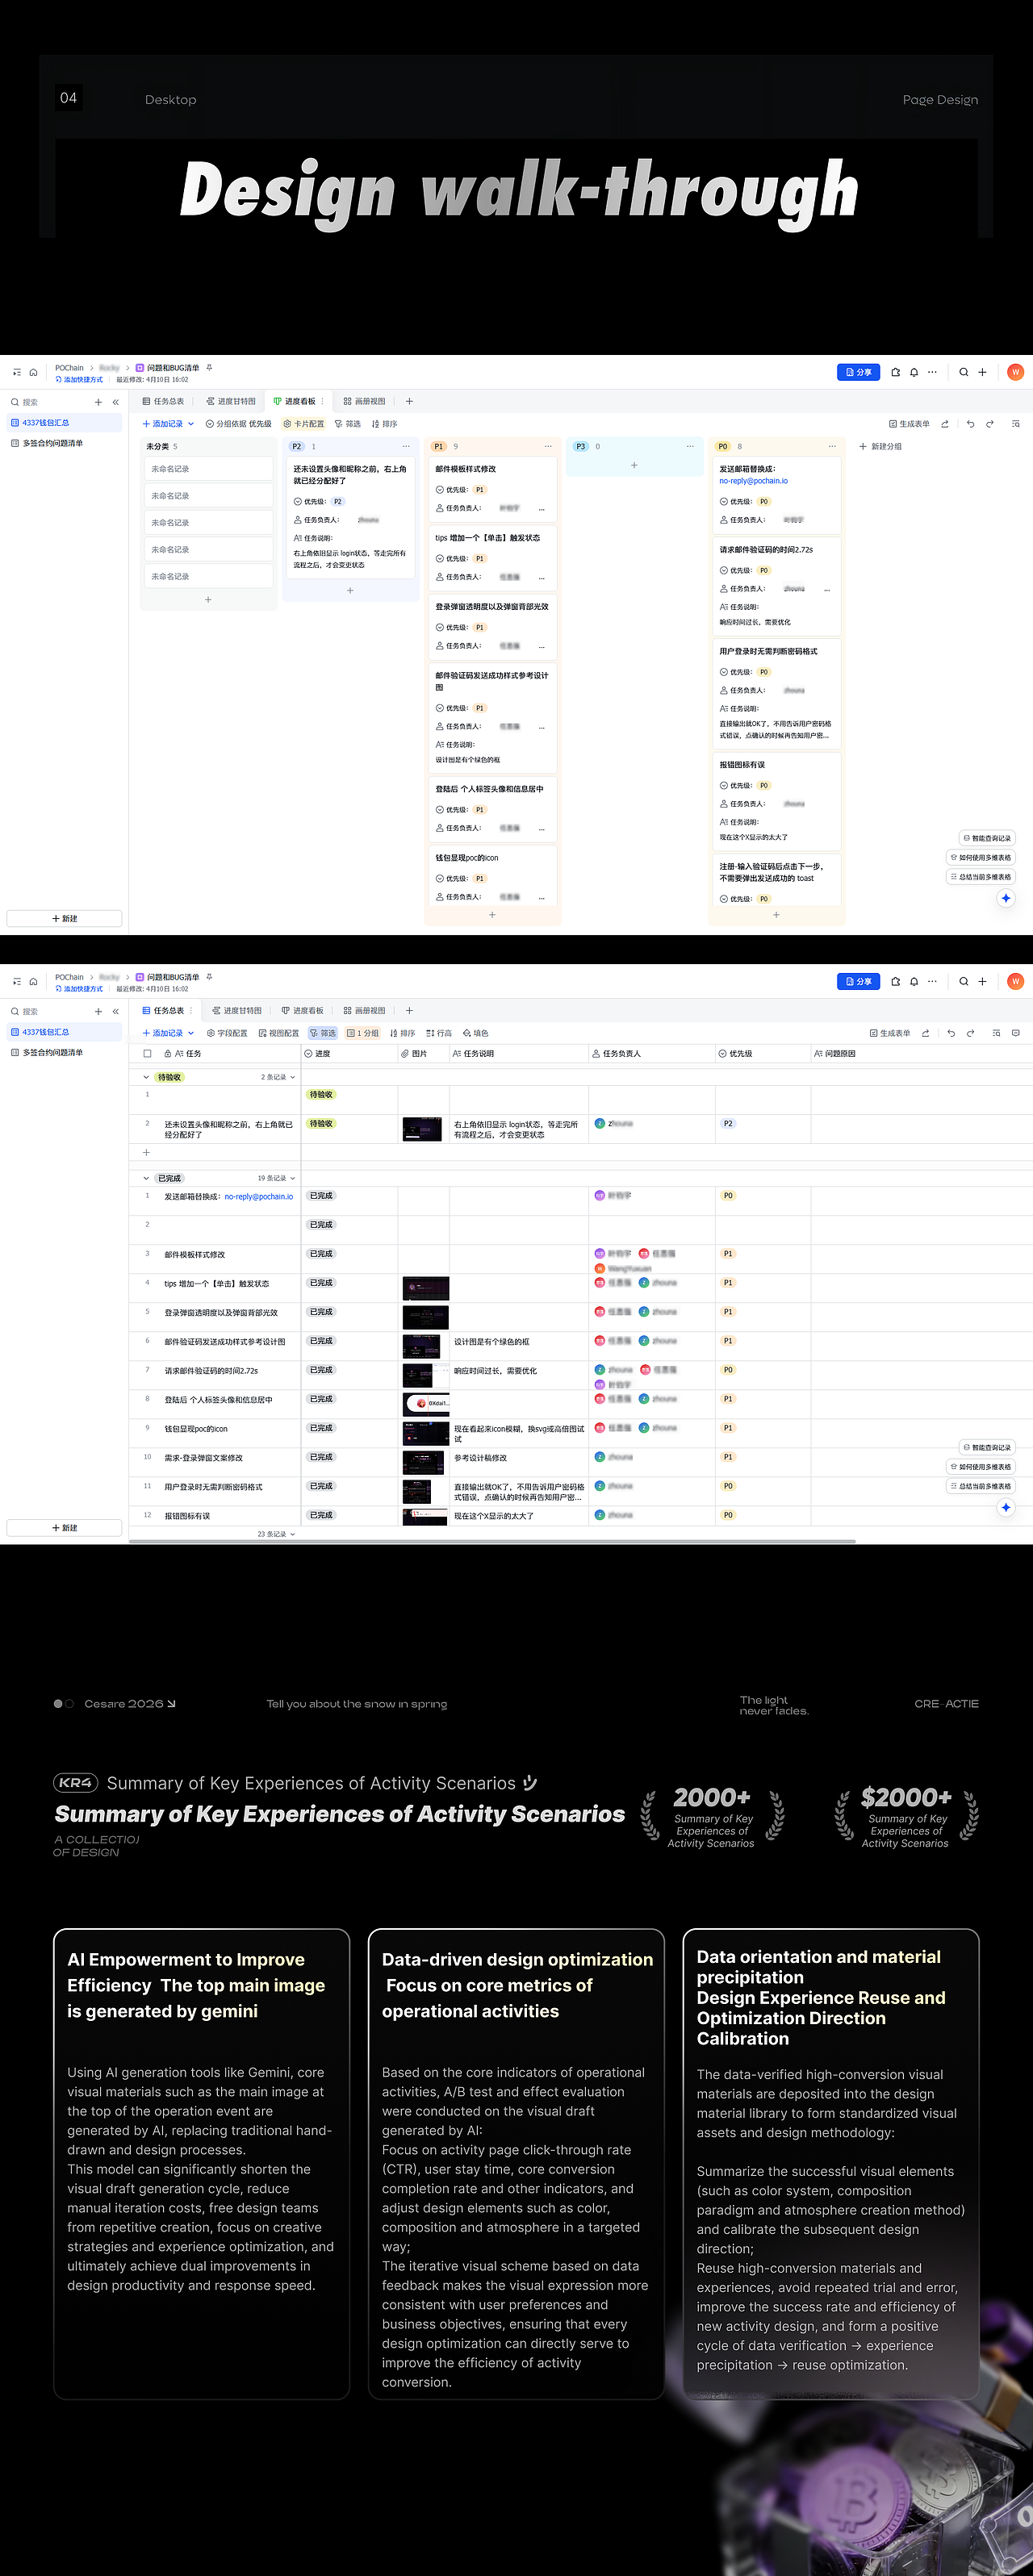The height and width of the screenshot is (2576, 1033).
Task: Toggle select-all checkbox in table header
Action: (148, 1054)
